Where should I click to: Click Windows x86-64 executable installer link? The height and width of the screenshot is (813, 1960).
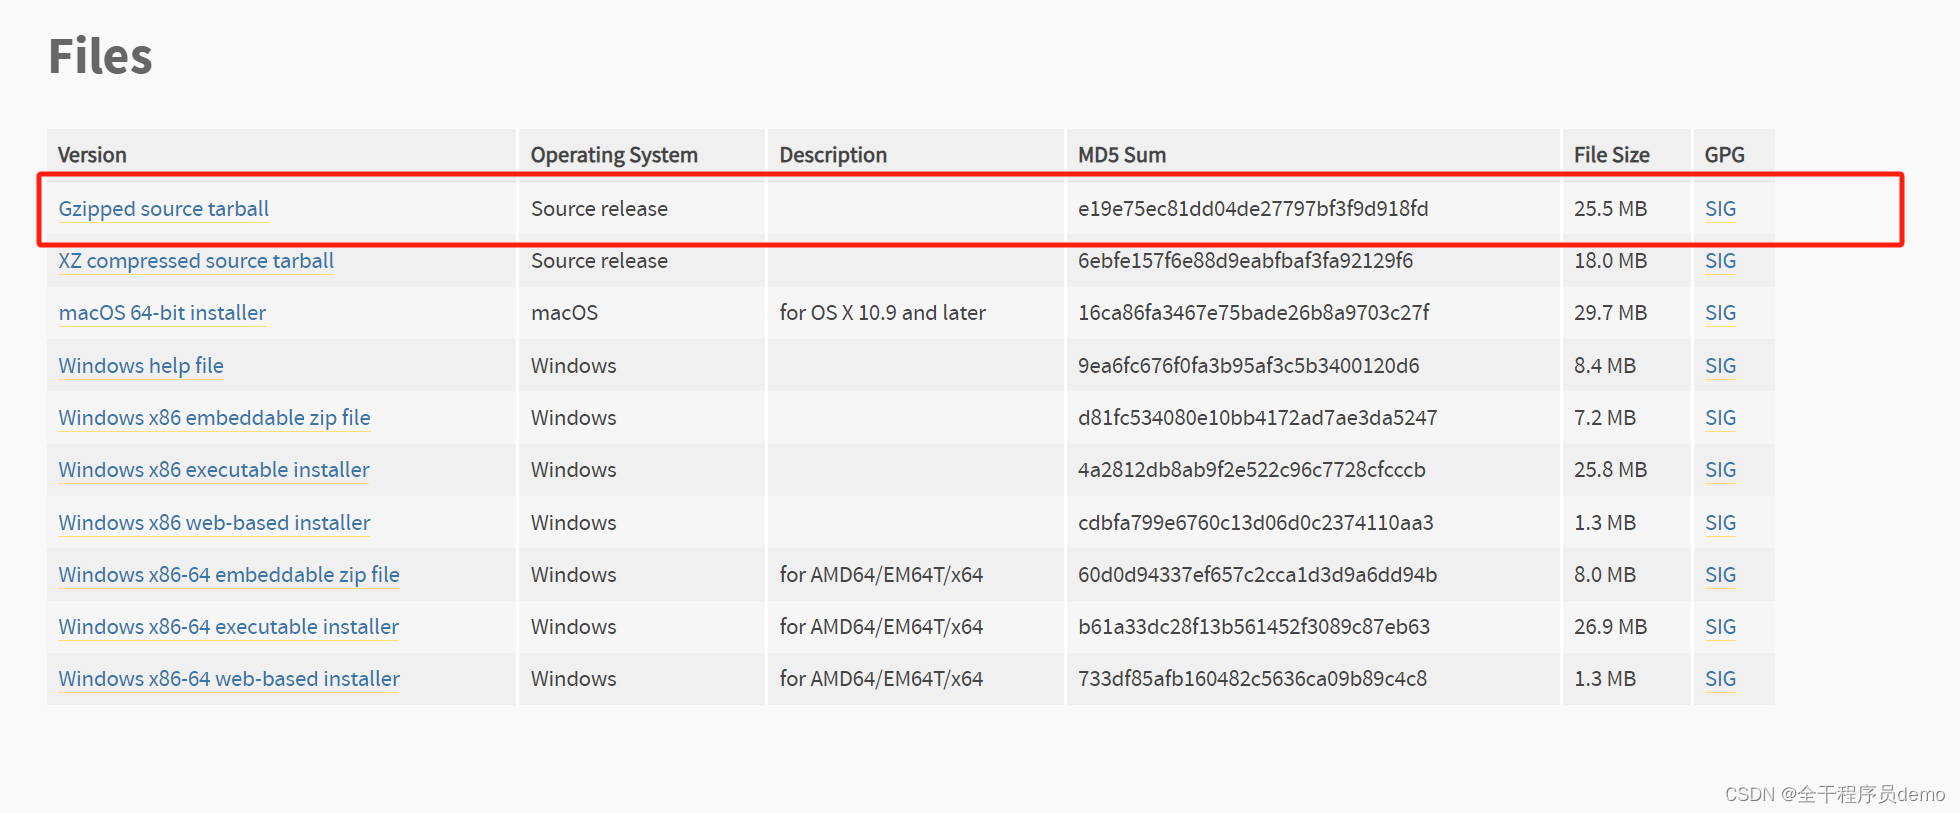[229, 627]
